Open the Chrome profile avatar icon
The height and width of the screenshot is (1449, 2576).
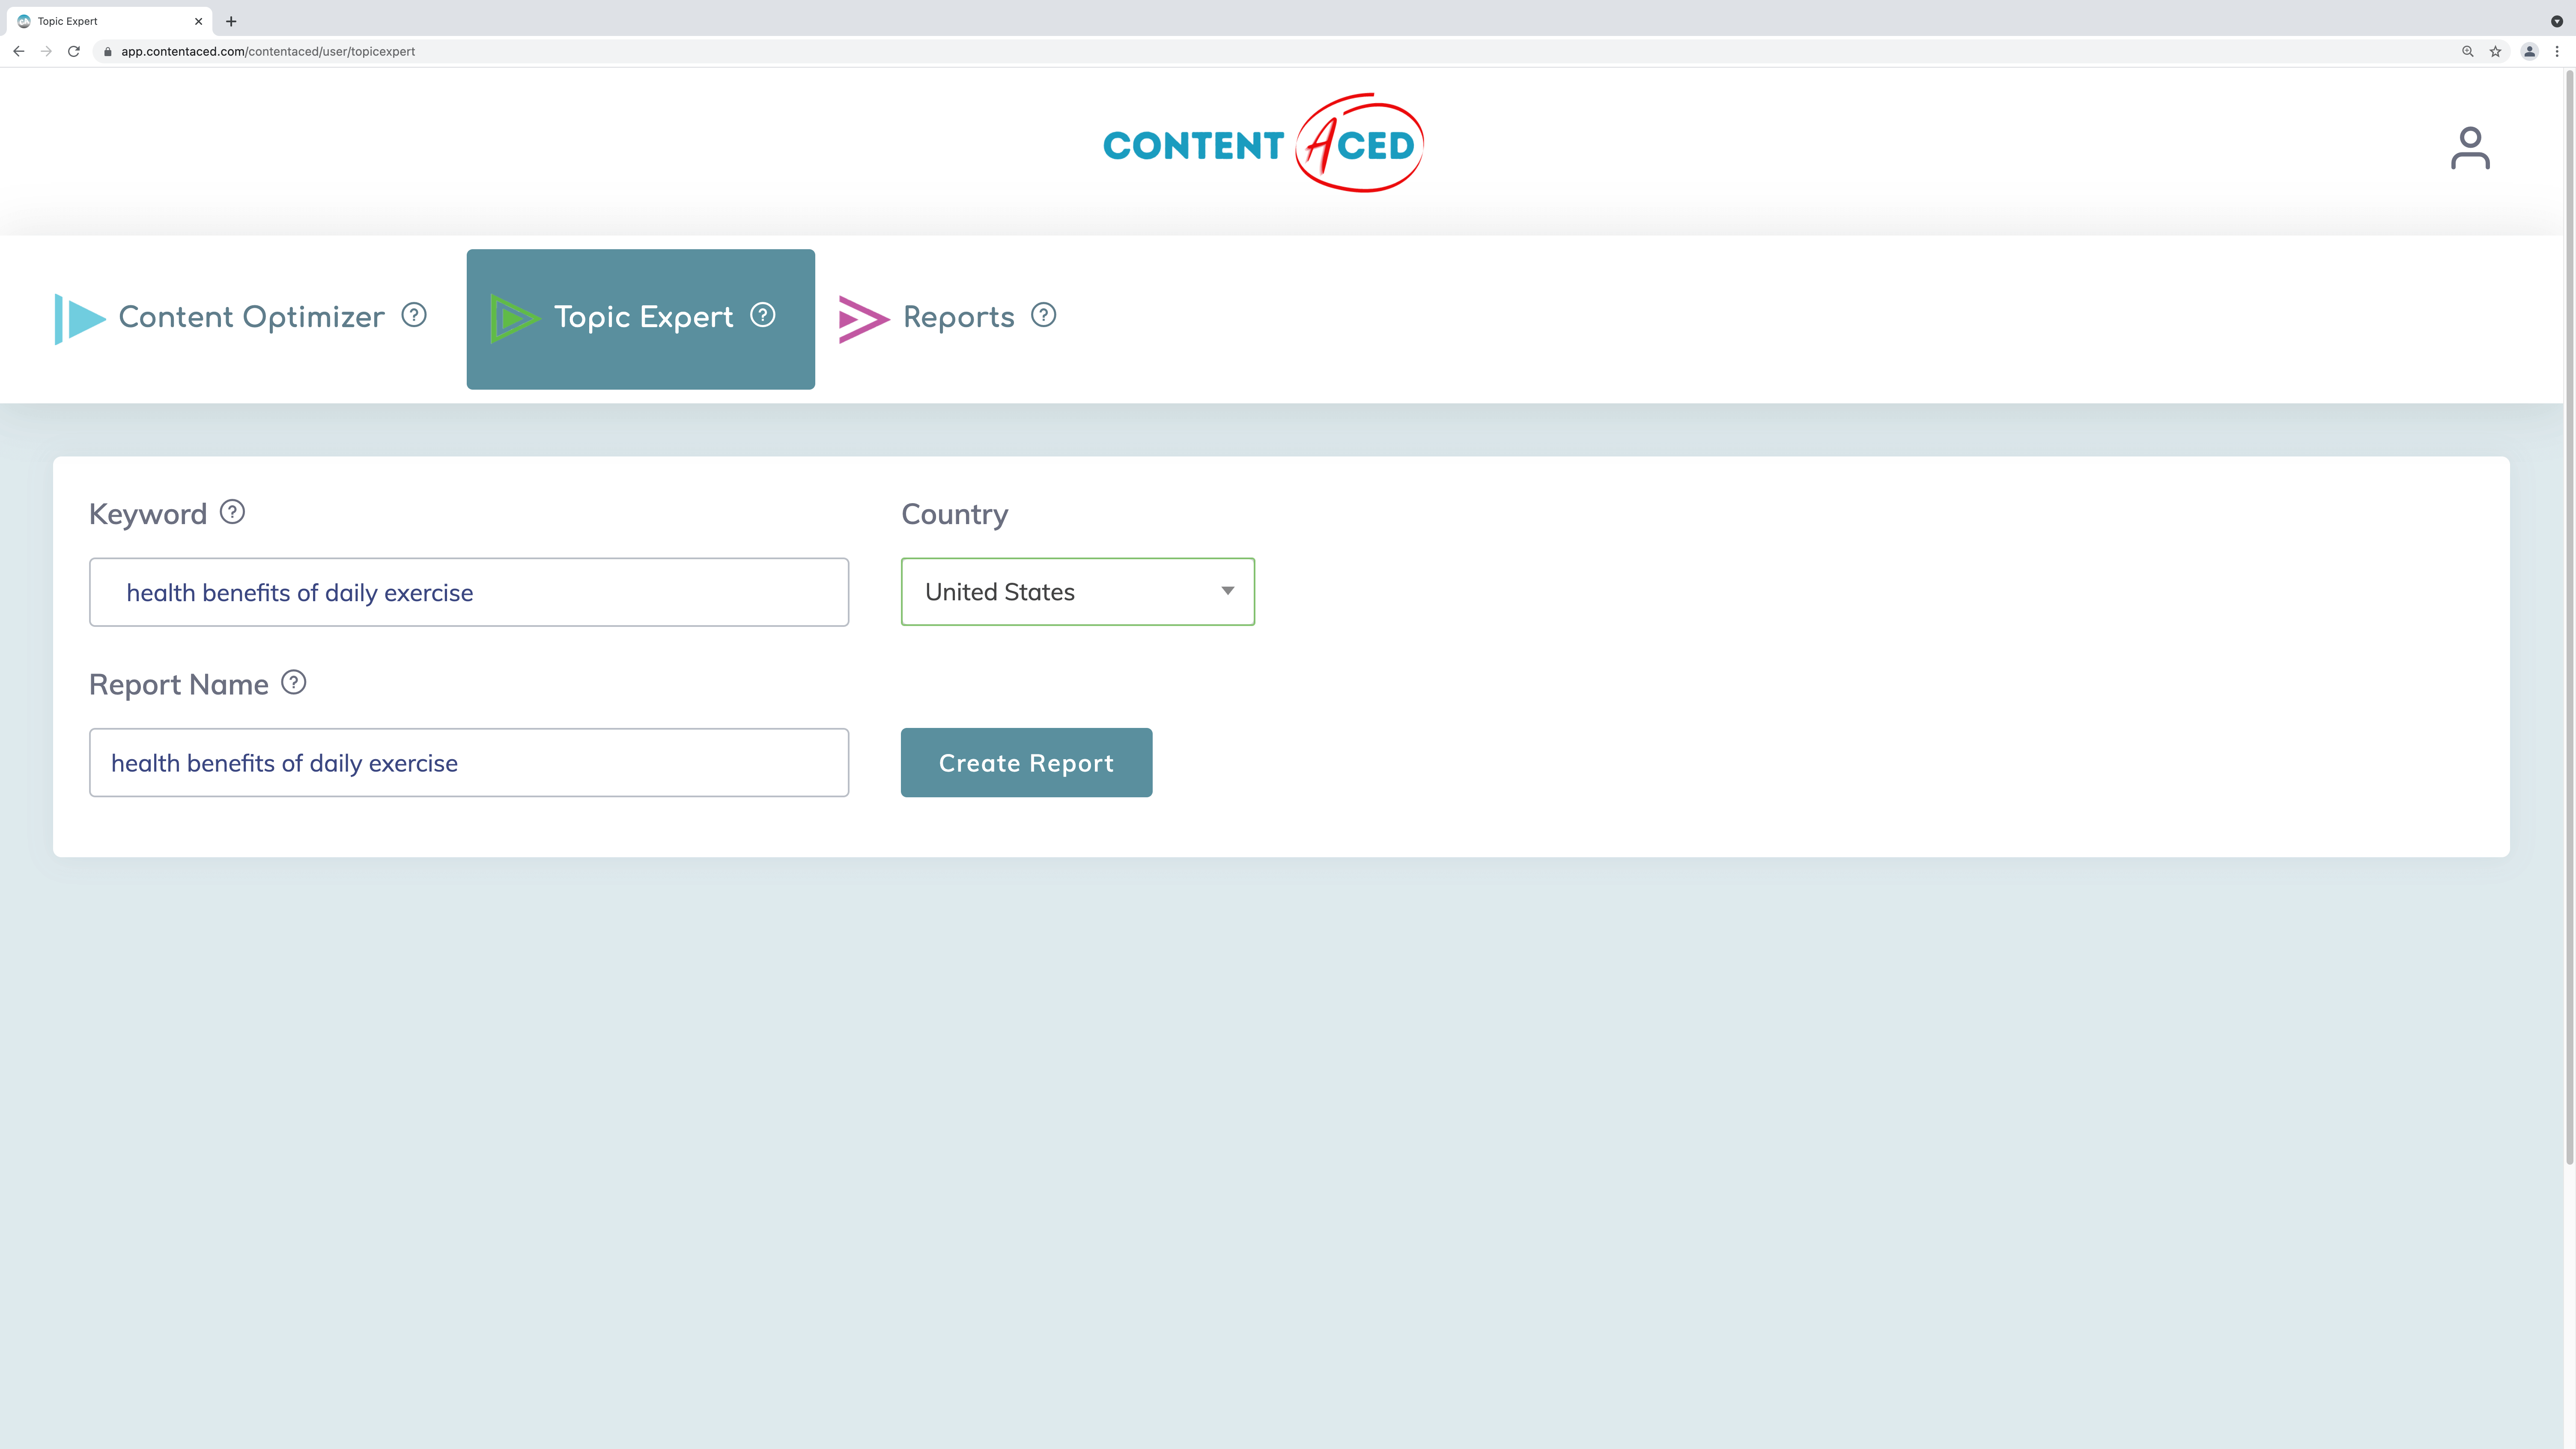(2530, 51)
